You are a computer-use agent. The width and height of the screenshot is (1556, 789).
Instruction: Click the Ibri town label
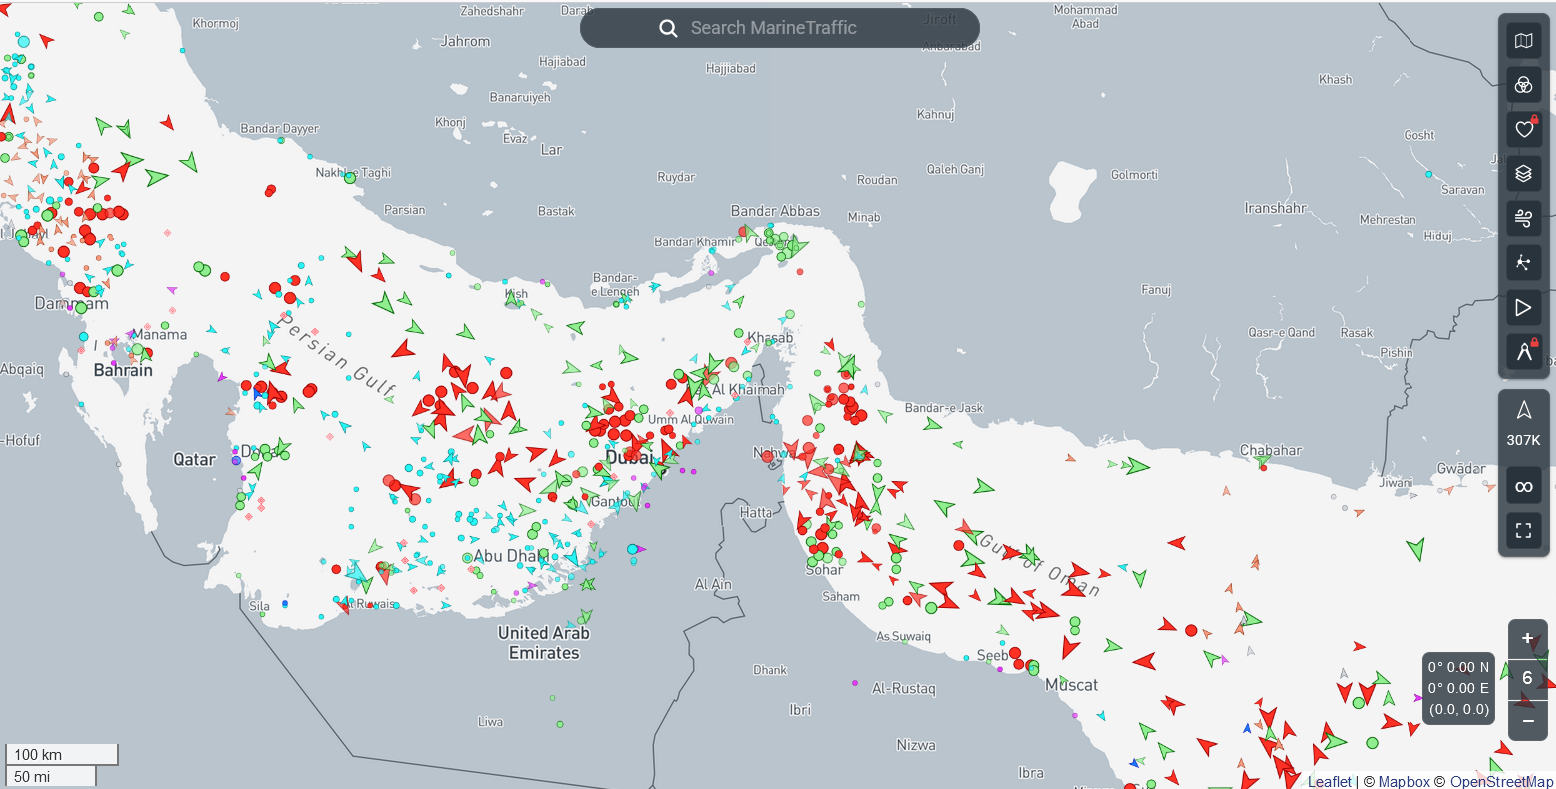800,710
